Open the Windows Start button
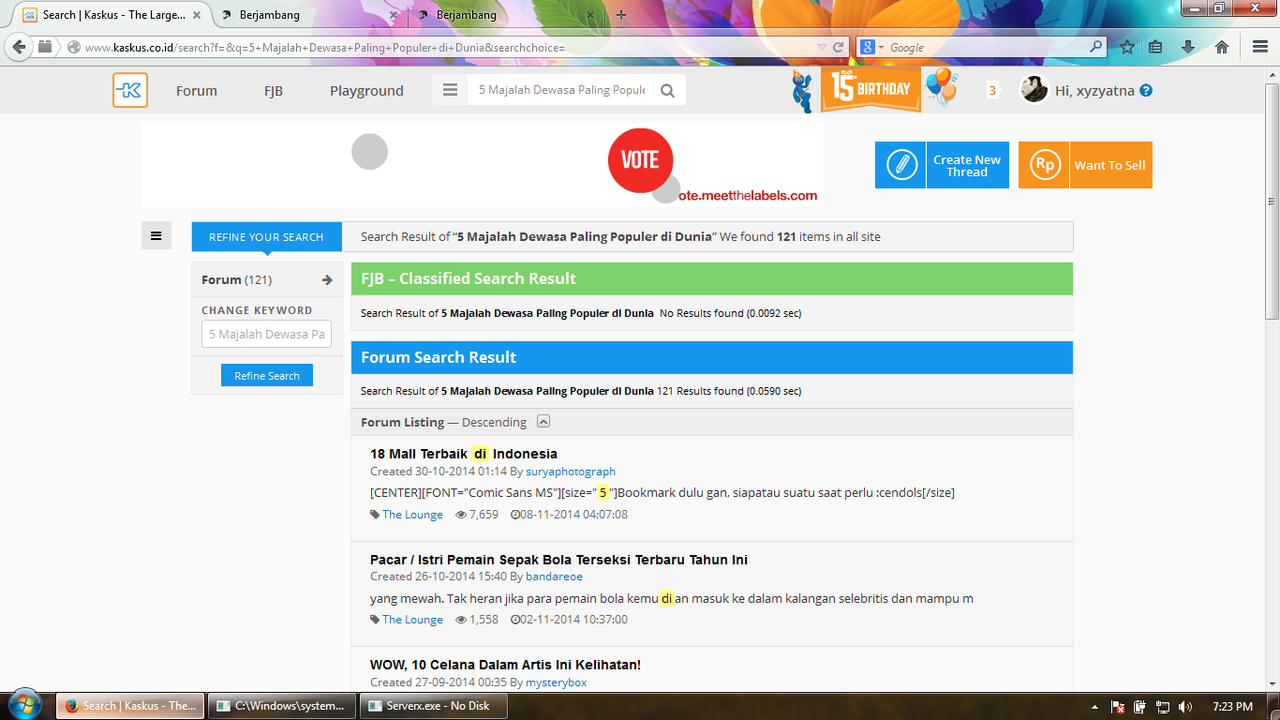Screen dimensions: 1280x720 coord(23,705)
